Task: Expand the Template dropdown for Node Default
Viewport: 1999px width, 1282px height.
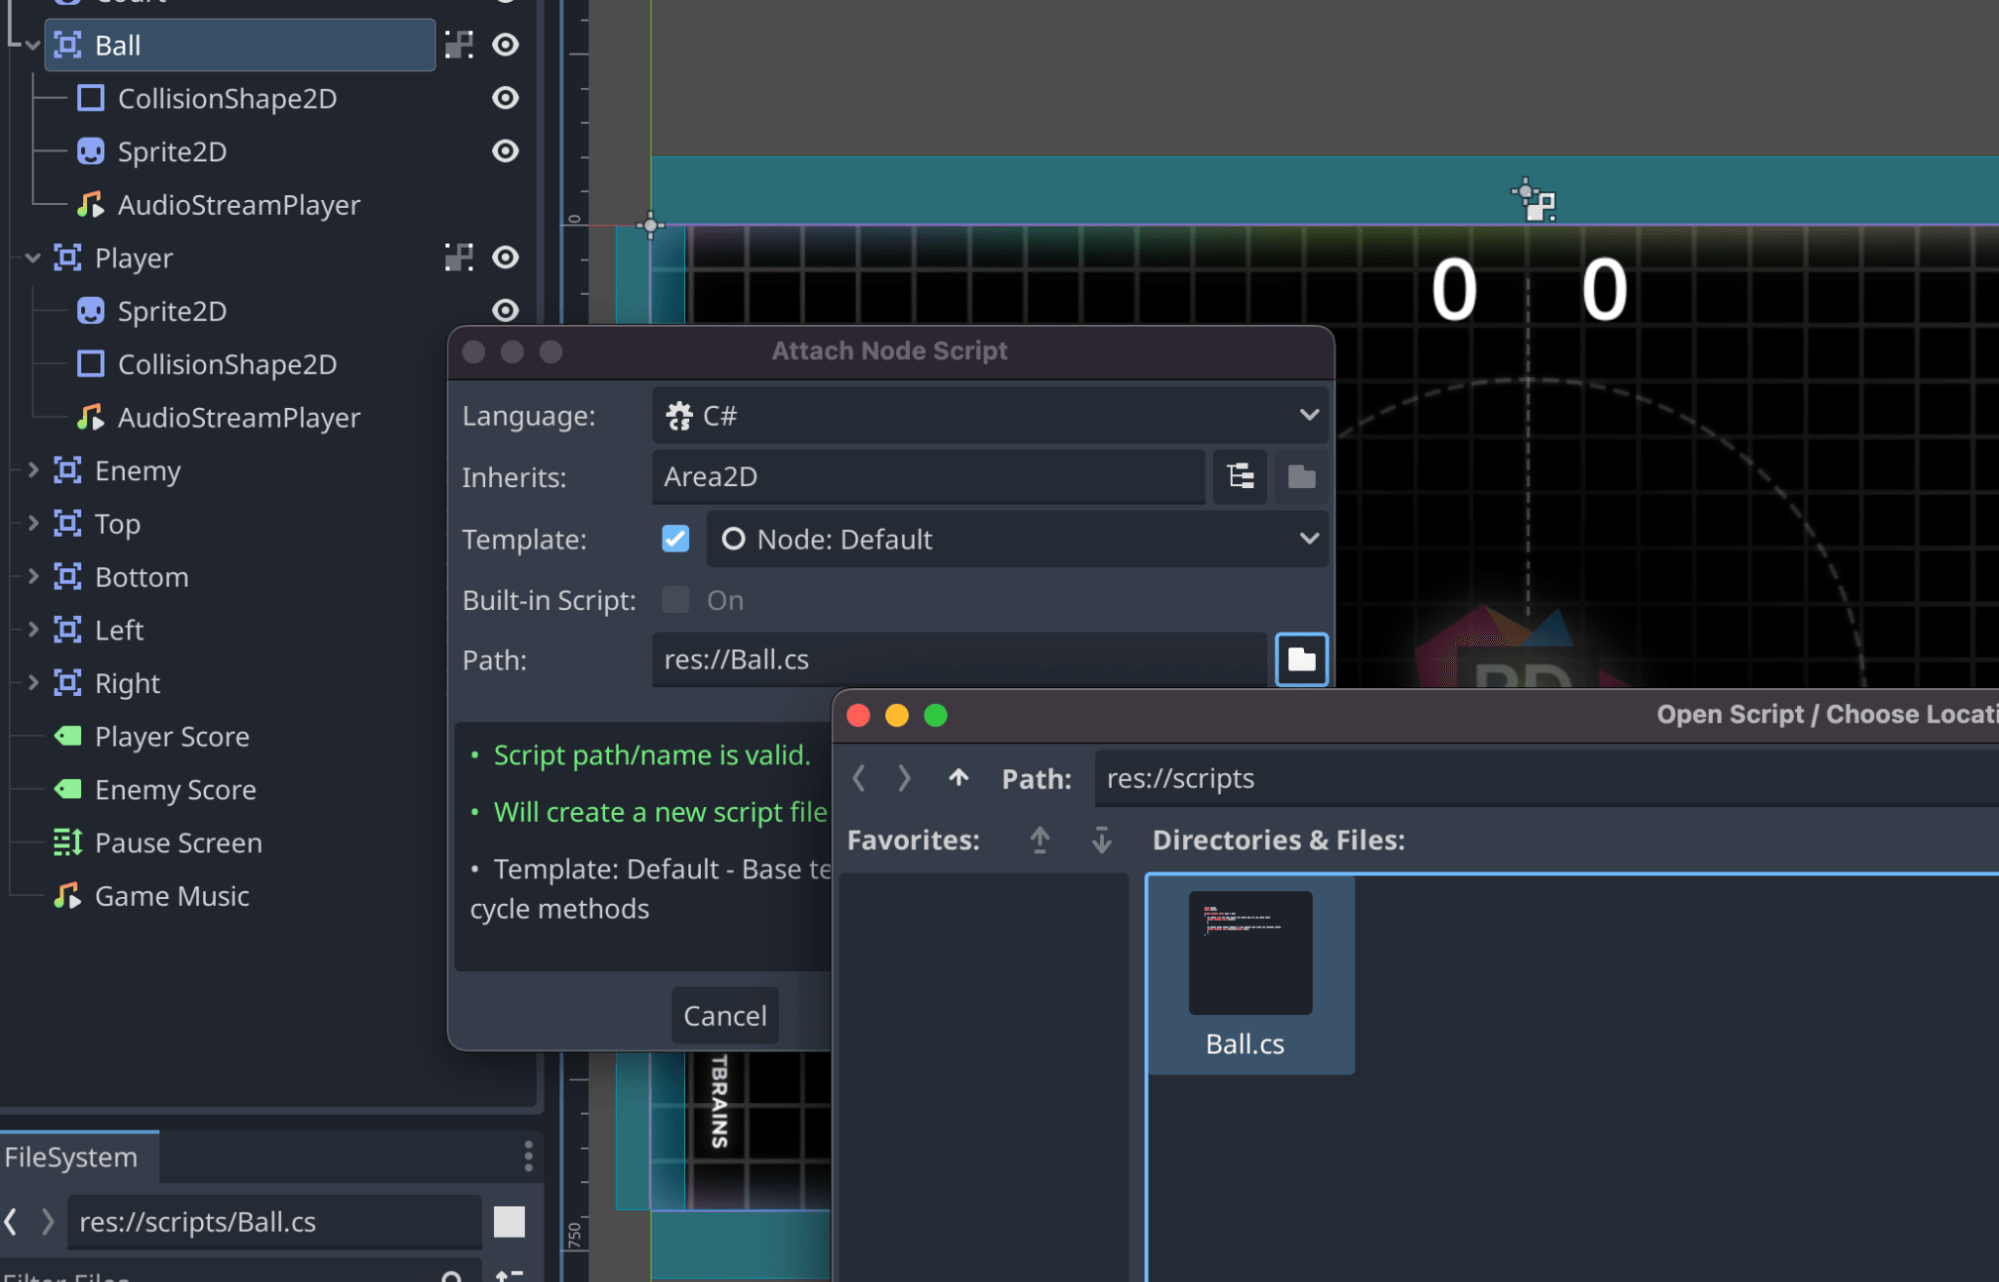Action: point(1307,538)
